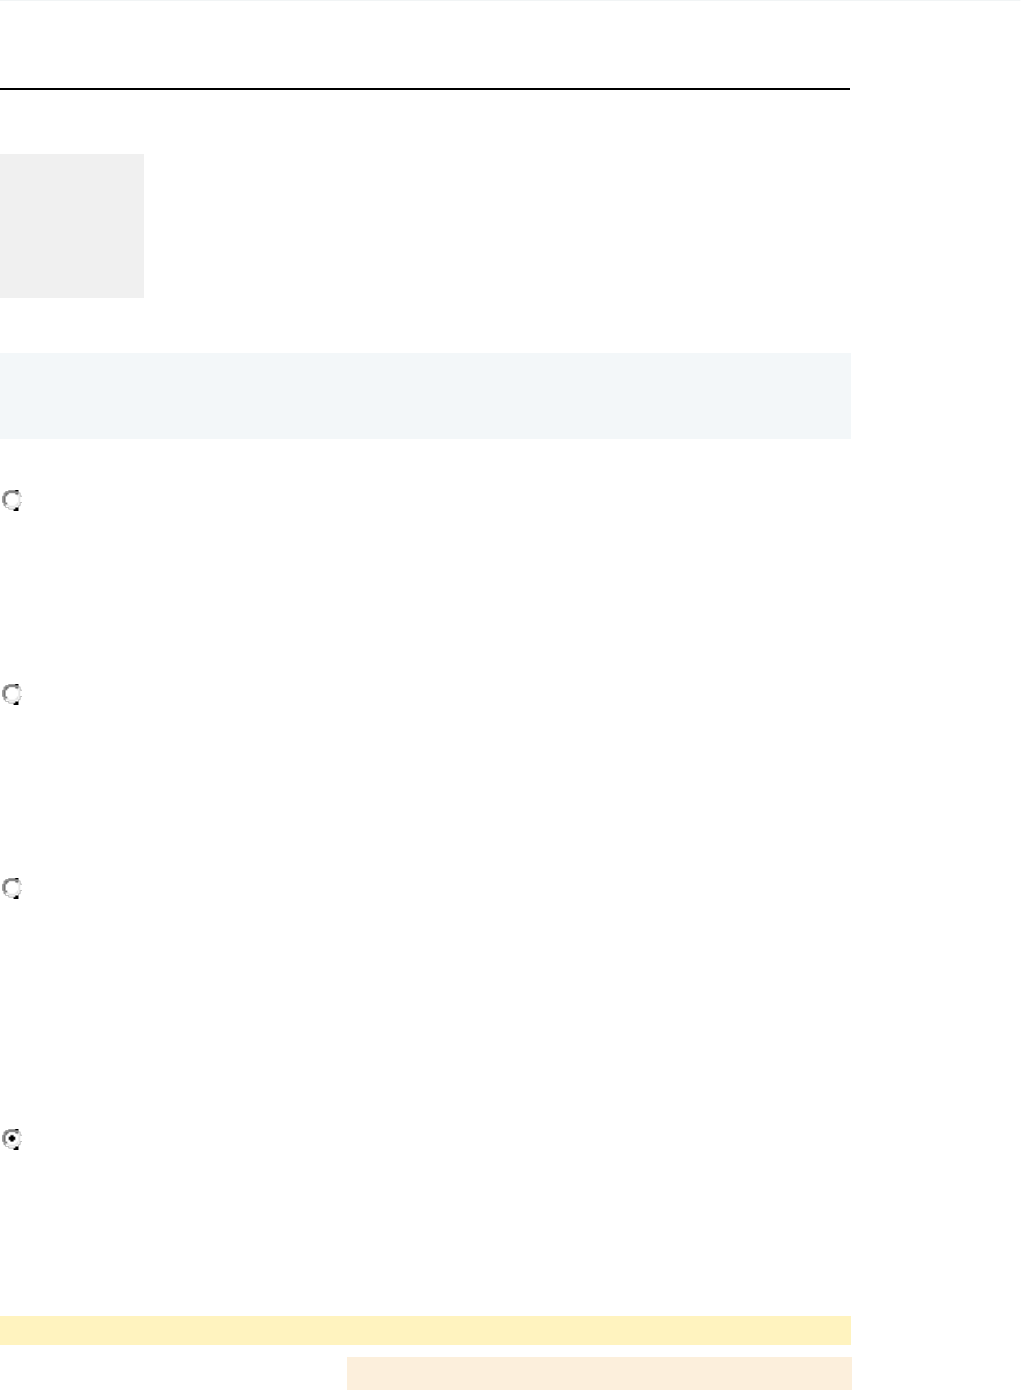Click the peach strip below the yellow bar
Image resolution: width=1021 pixels, height=1390 pixels.
(598, 1373)
